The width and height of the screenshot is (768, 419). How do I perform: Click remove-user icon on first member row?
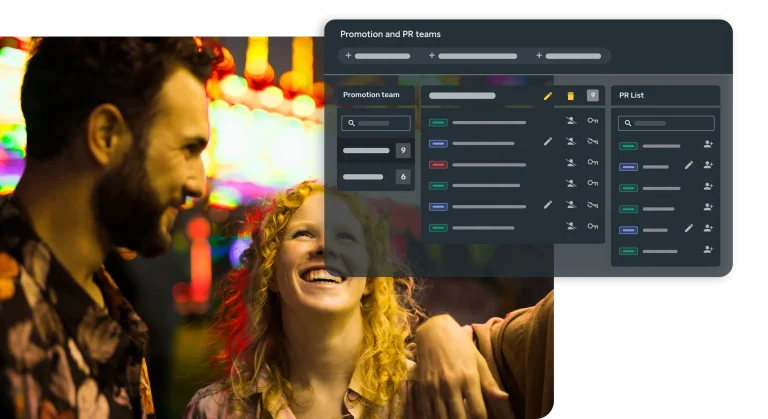[x=571, y=121]
